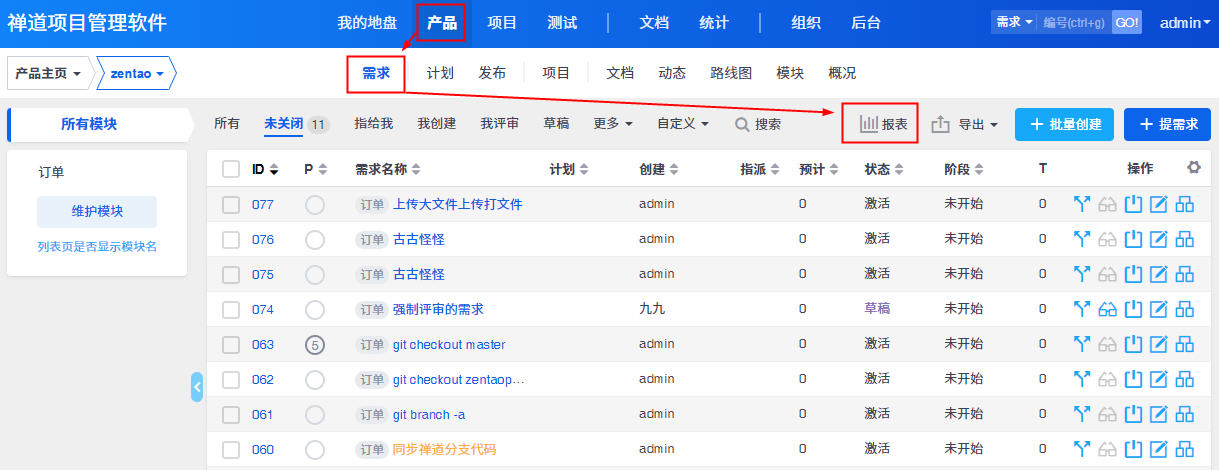Switch to the 项目 top navigation menu
The width and height of the screenshot is (1219, 470).
(502, 23)
